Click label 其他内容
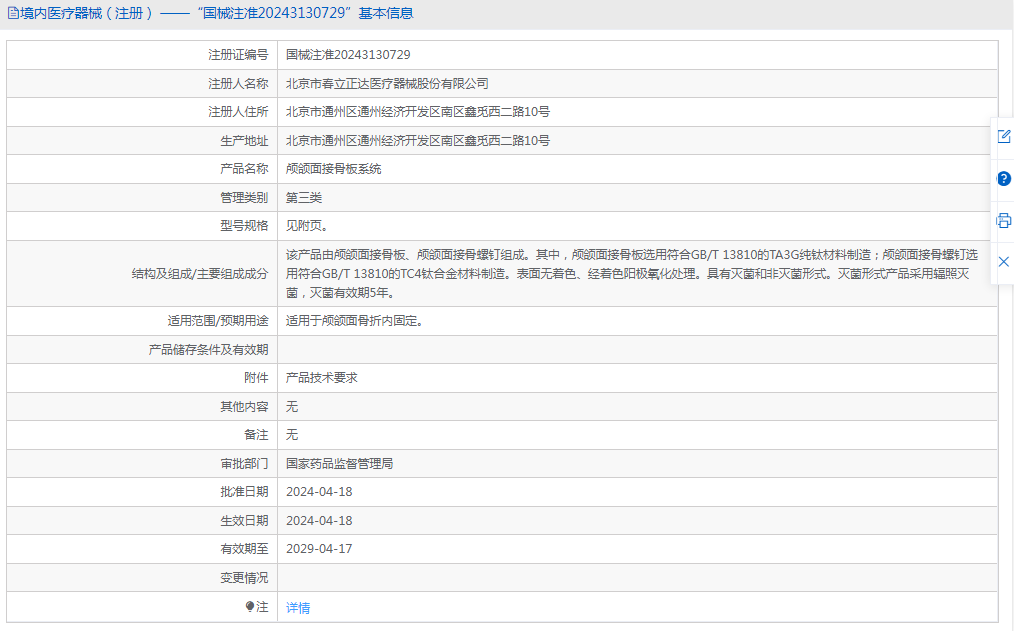 tap(244, 407)
